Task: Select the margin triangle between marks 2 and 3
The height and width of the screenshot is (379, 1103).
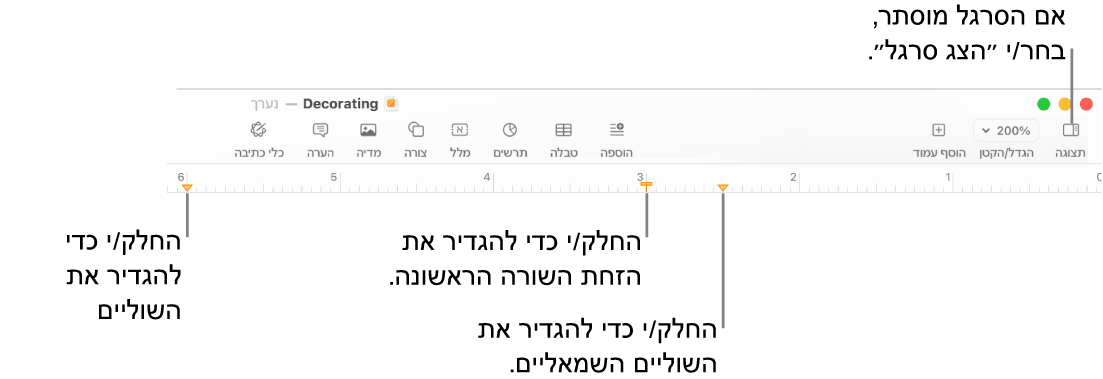Action: pyautogui.click(x=722, y=187)
